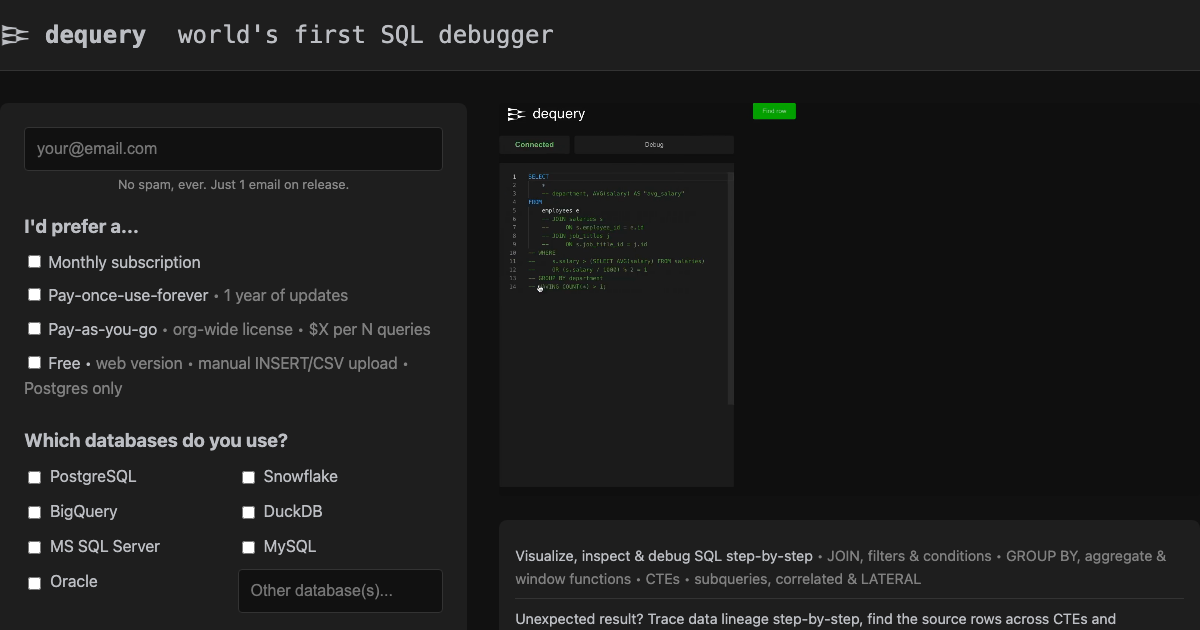Click the Other database(s) text field

point(340,591)
